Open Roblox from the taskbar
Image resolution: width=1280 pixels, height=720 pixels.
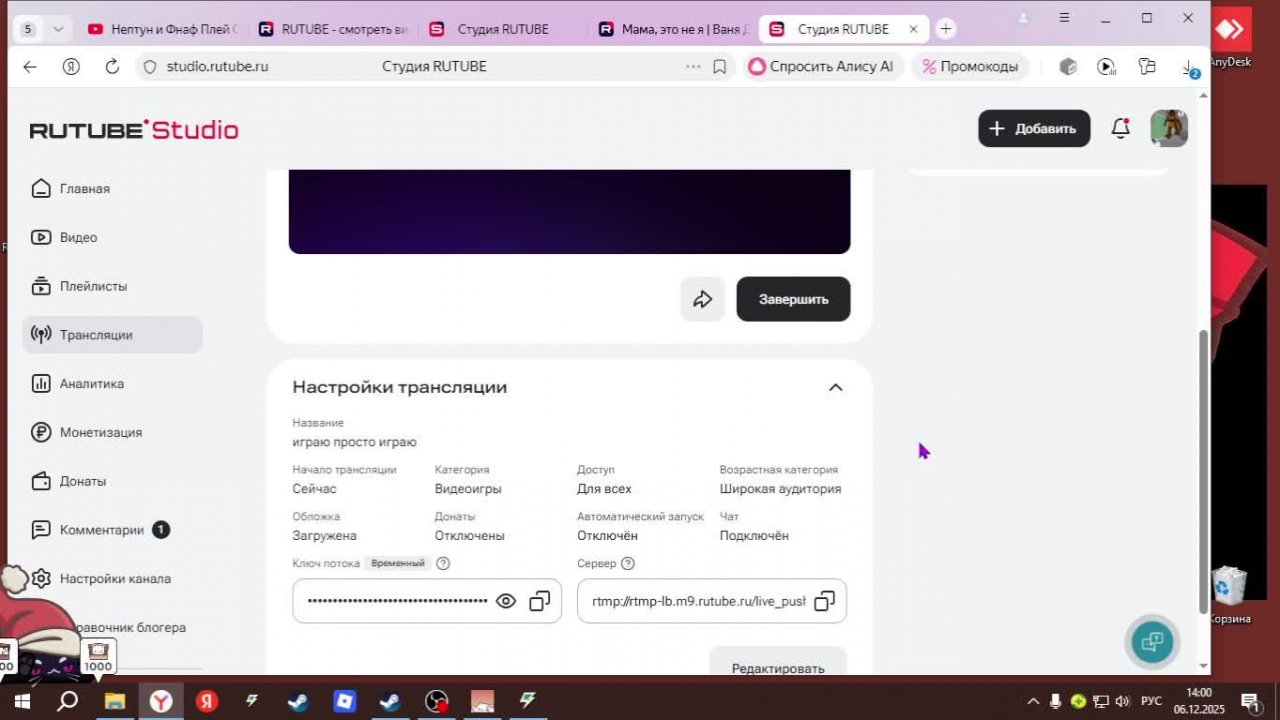tap(345, 701)
